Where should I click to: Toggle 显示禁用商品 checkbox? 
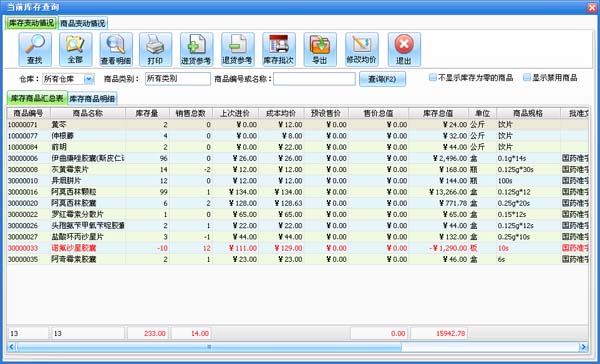[527, 78]
